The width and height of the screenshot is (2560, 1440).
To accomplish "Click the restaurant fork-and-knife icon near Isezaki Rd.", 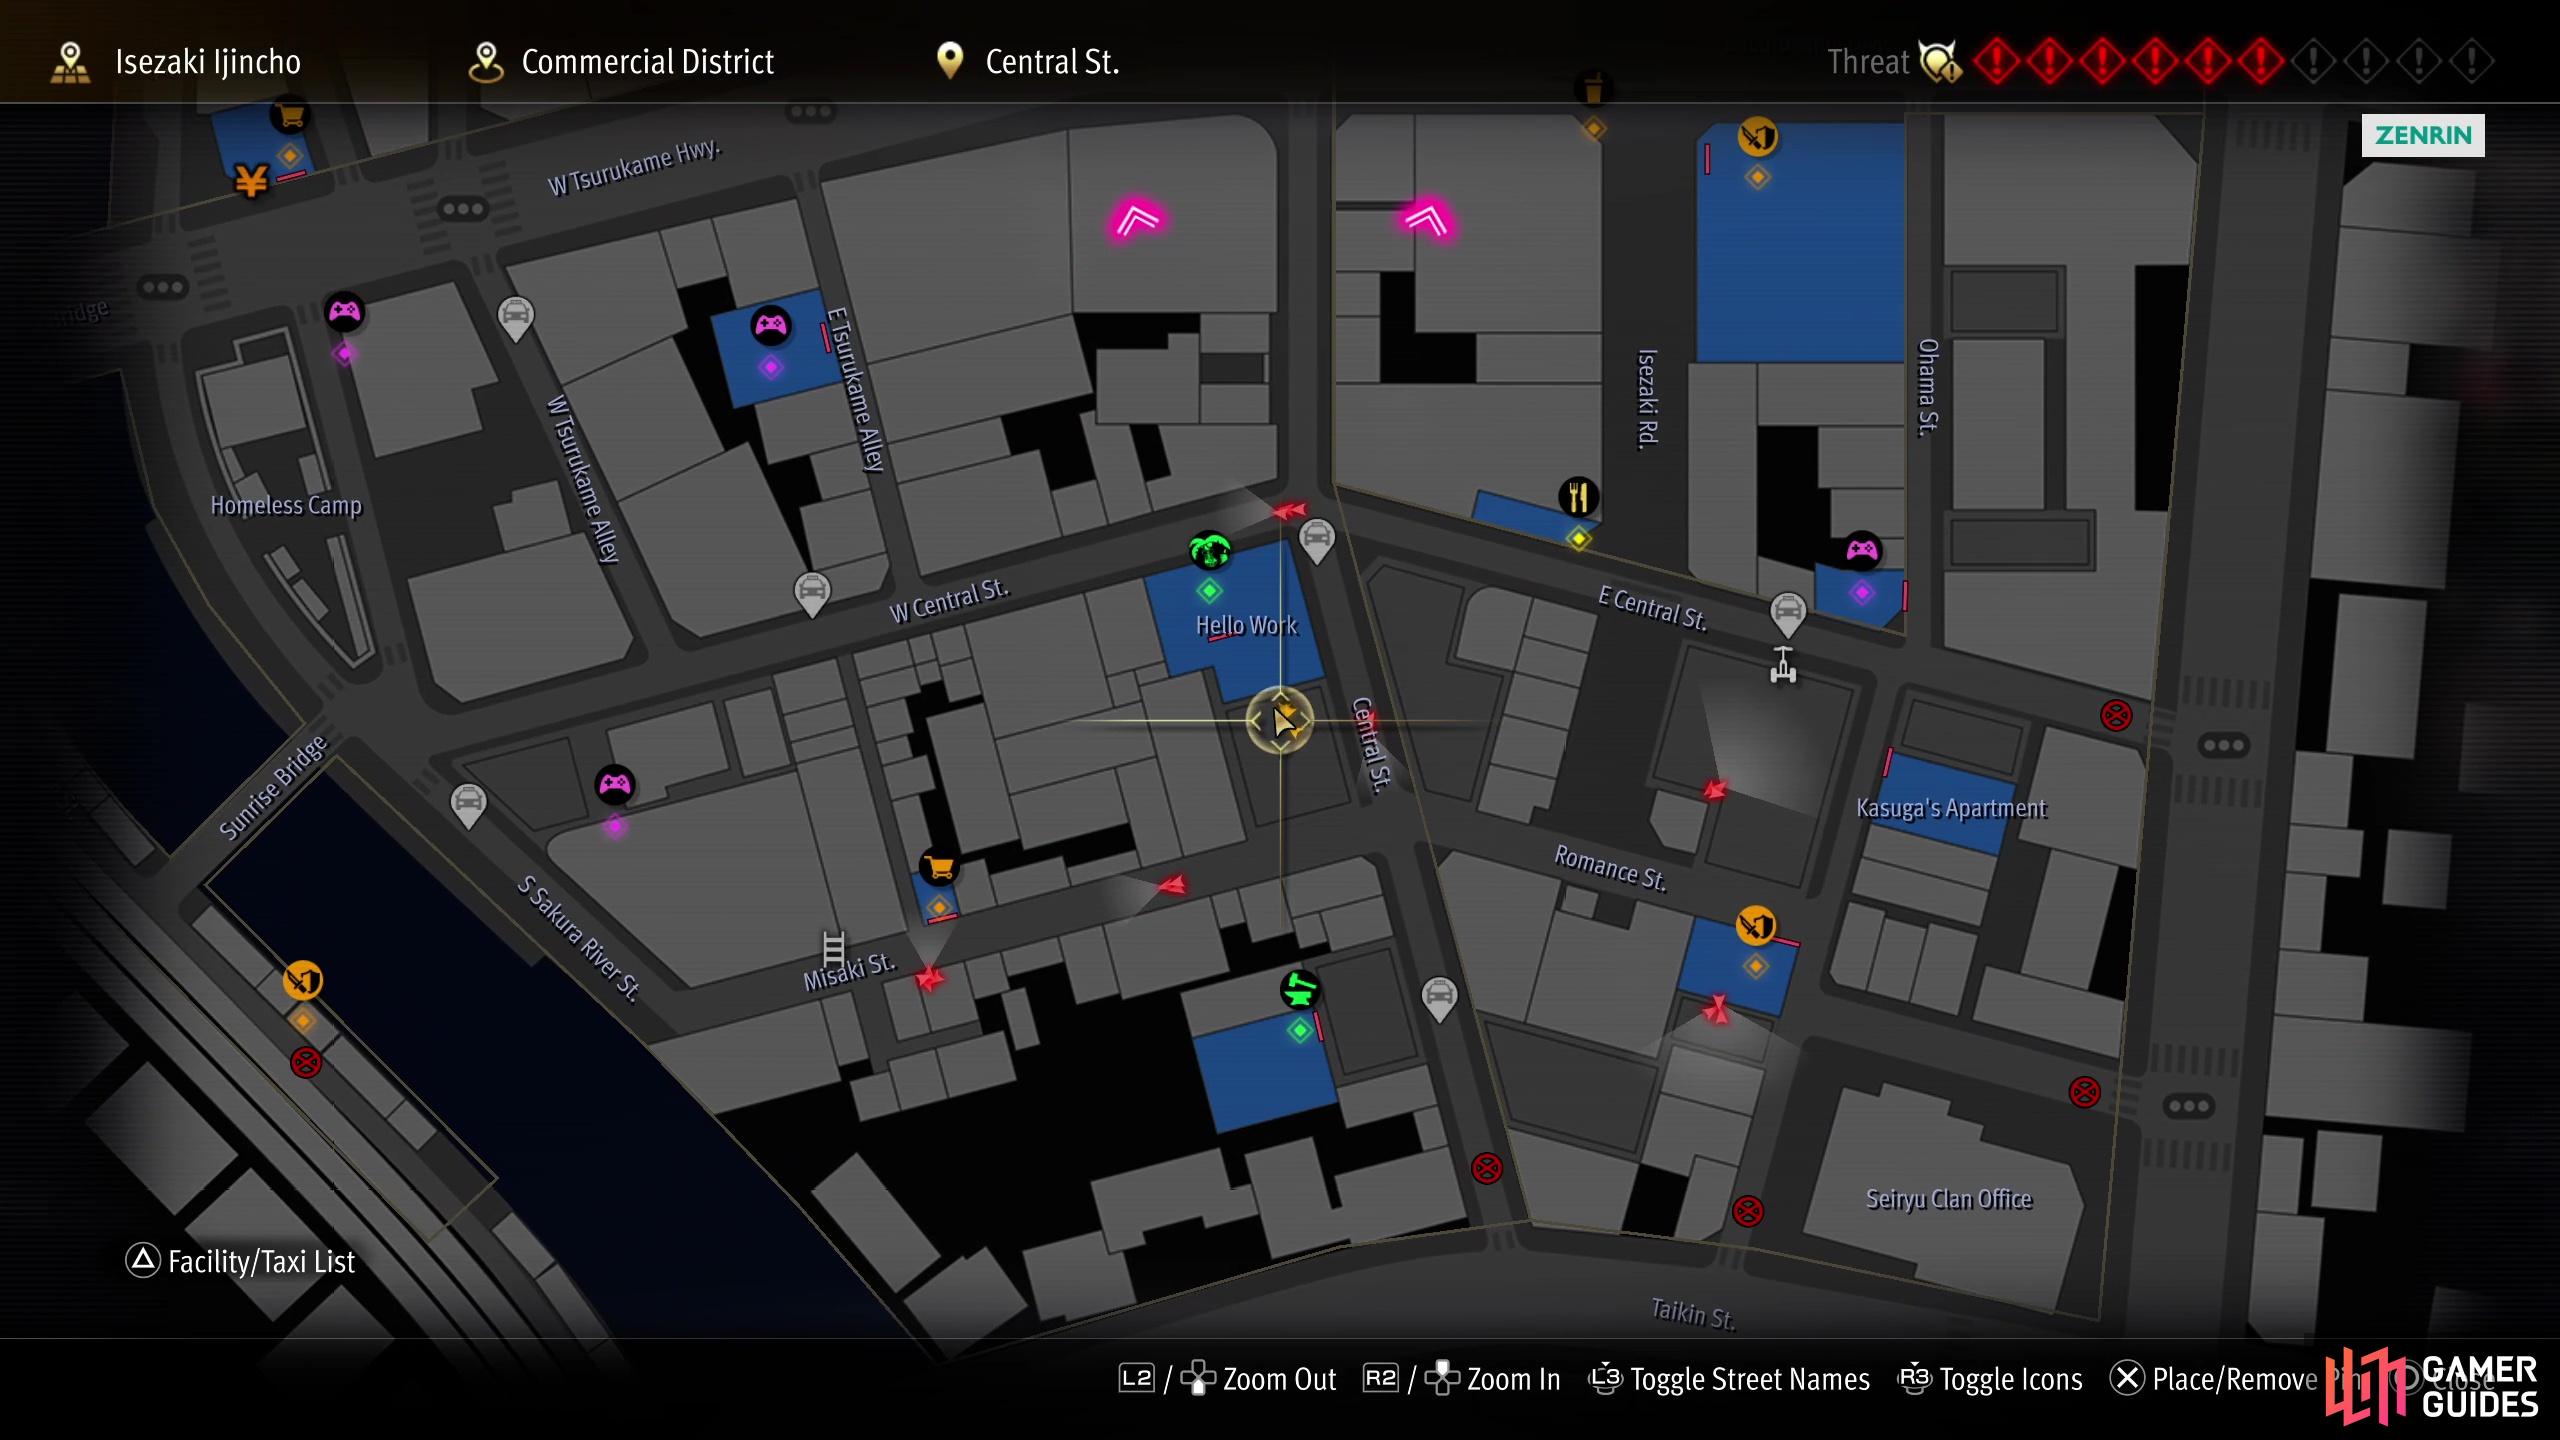I will [1578, 496].
